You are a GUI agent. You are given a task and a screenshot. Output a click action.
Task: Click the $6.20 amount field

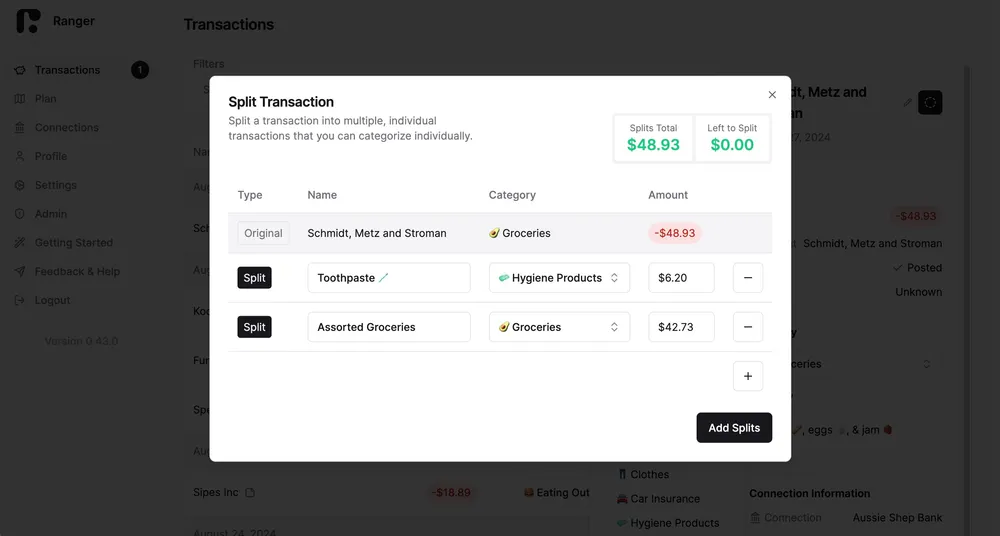(681, 278)
